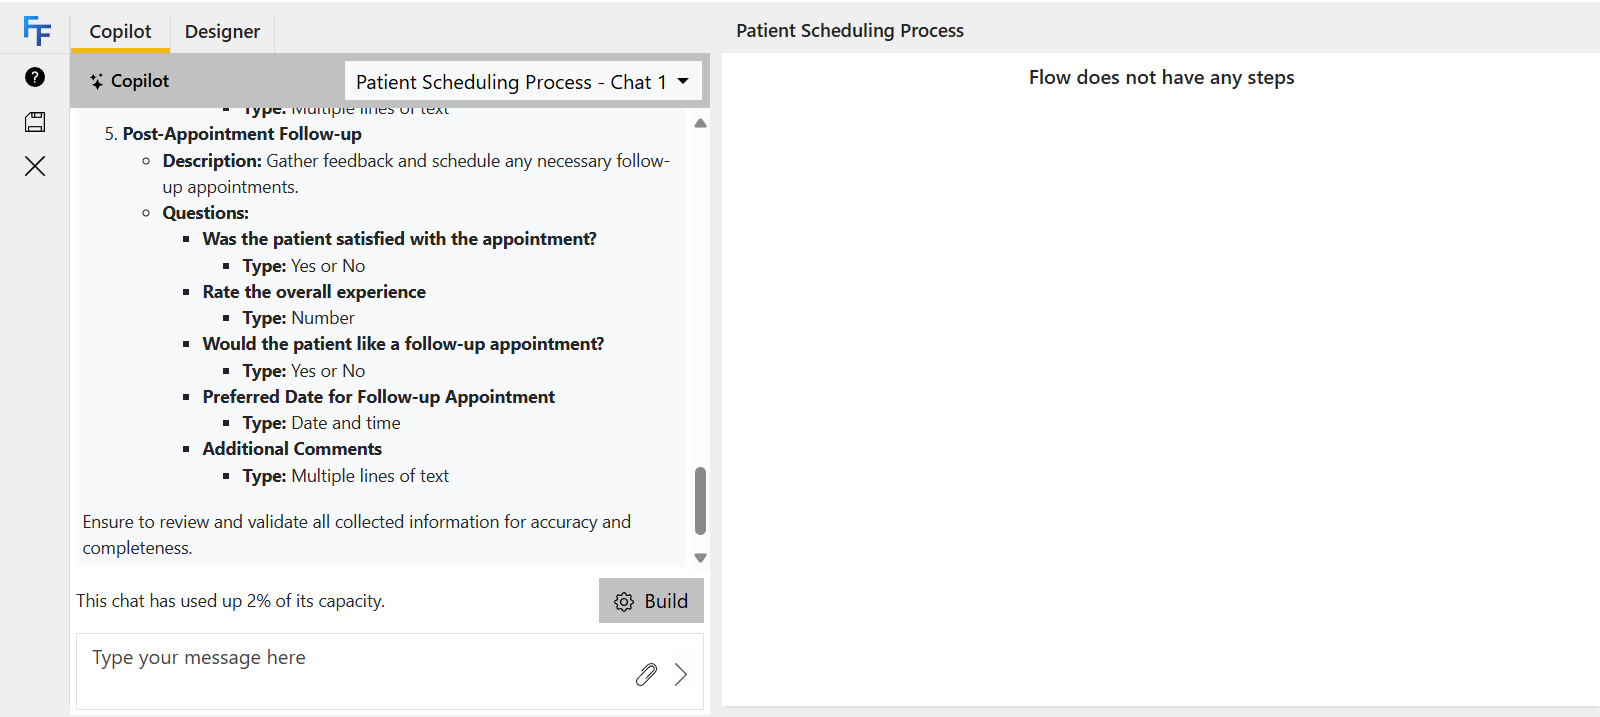The height and width of the screenshot is (717, 1600).
Task: Click the Patient Scheduling Process title
Action: (x=850, y=31)
